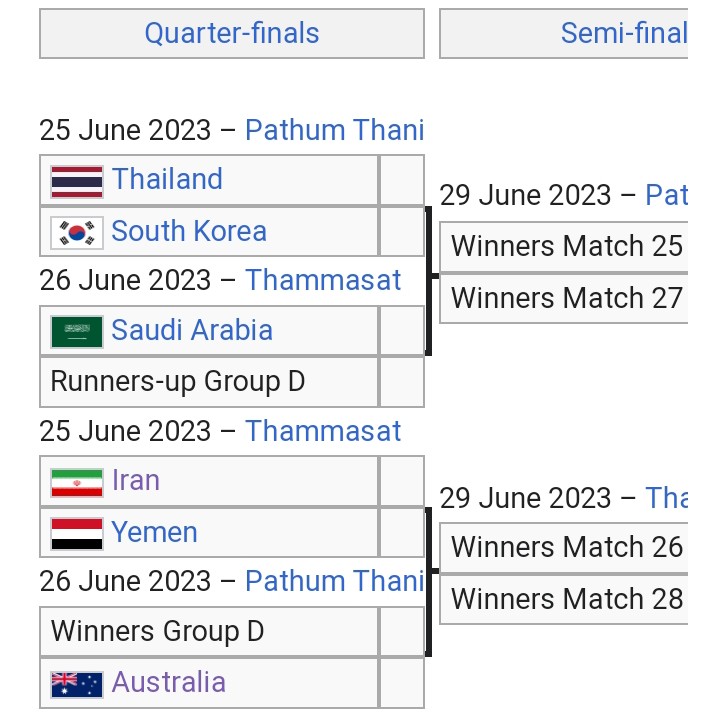The image size is (720, 715).
Task: Open the Semi-finals header link
Action: (x=624, y=33)
